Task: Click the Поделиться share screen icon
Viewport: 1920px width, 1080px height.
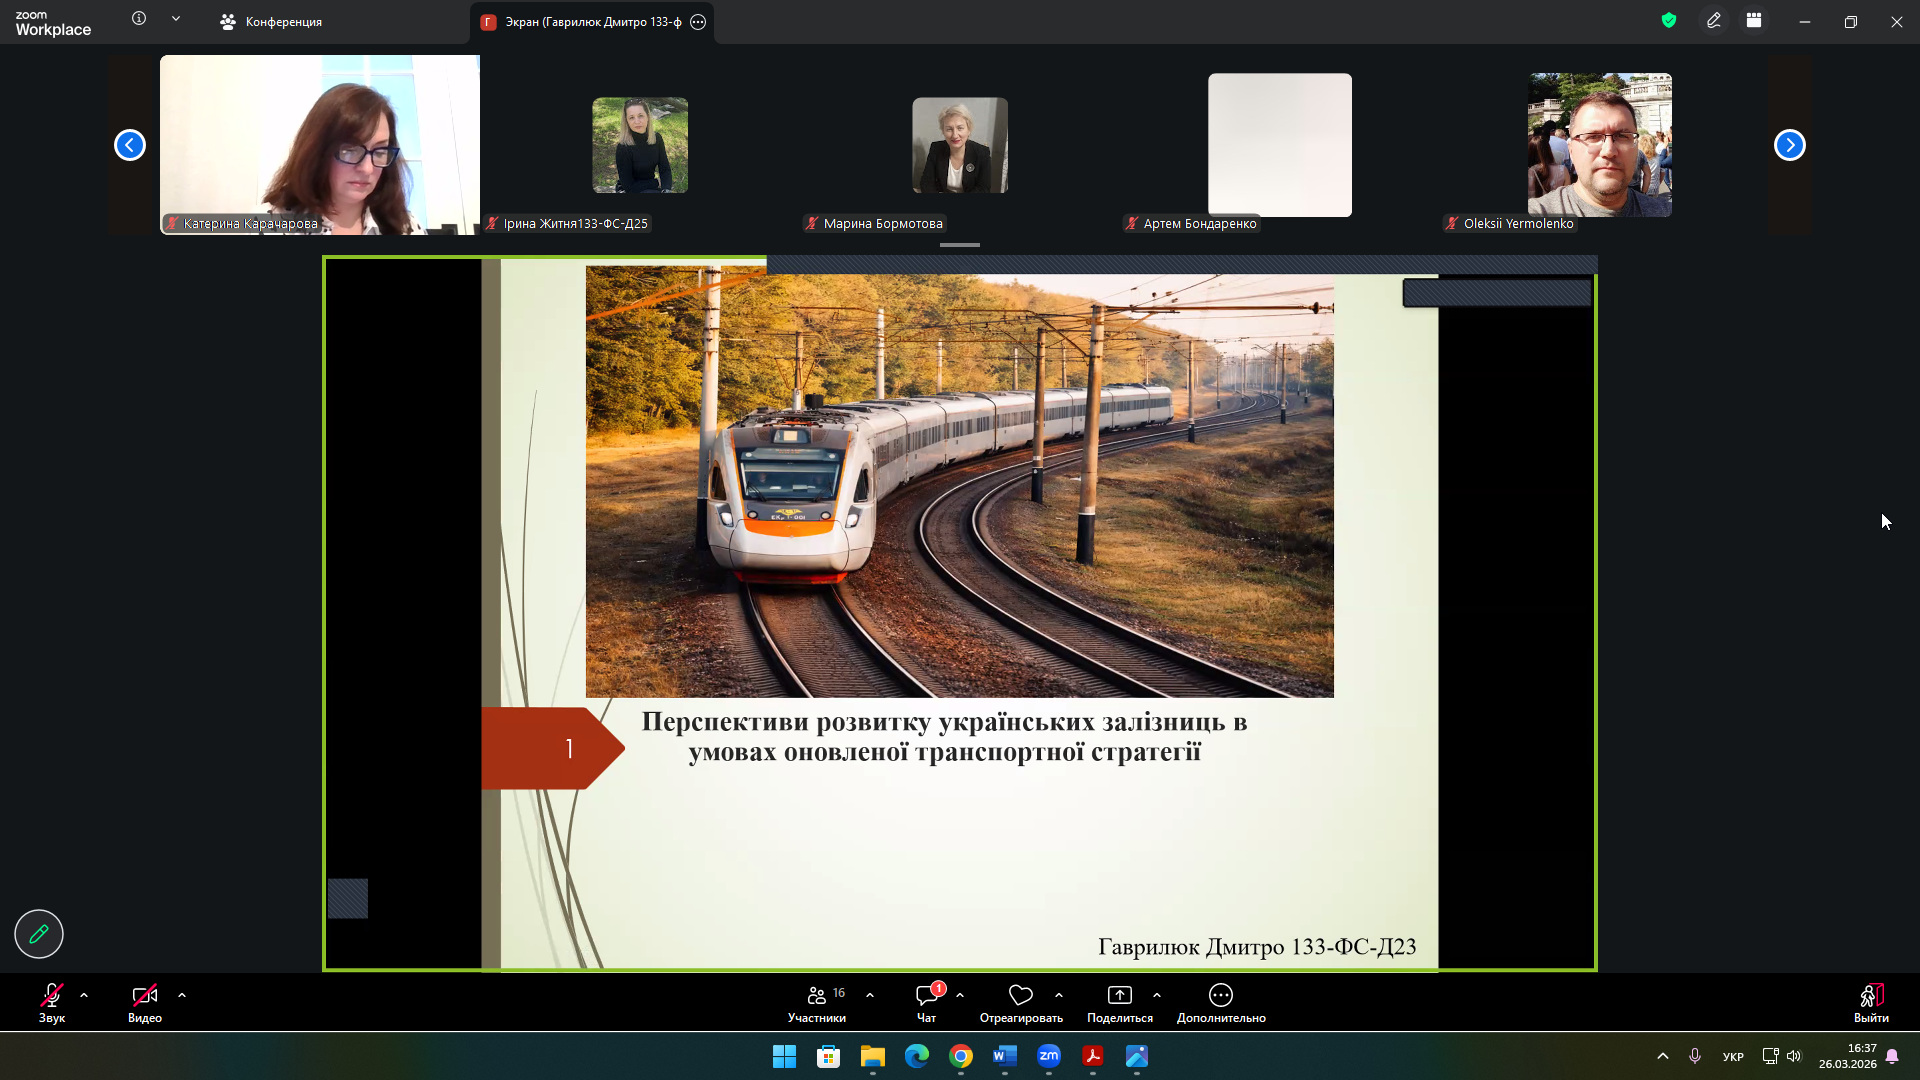Action: tap(1119, 996)
